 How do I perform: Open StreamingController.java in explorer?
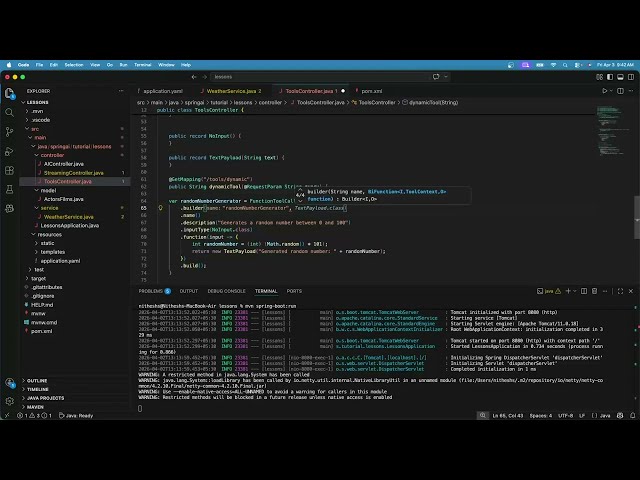click(x=73, y=173)
